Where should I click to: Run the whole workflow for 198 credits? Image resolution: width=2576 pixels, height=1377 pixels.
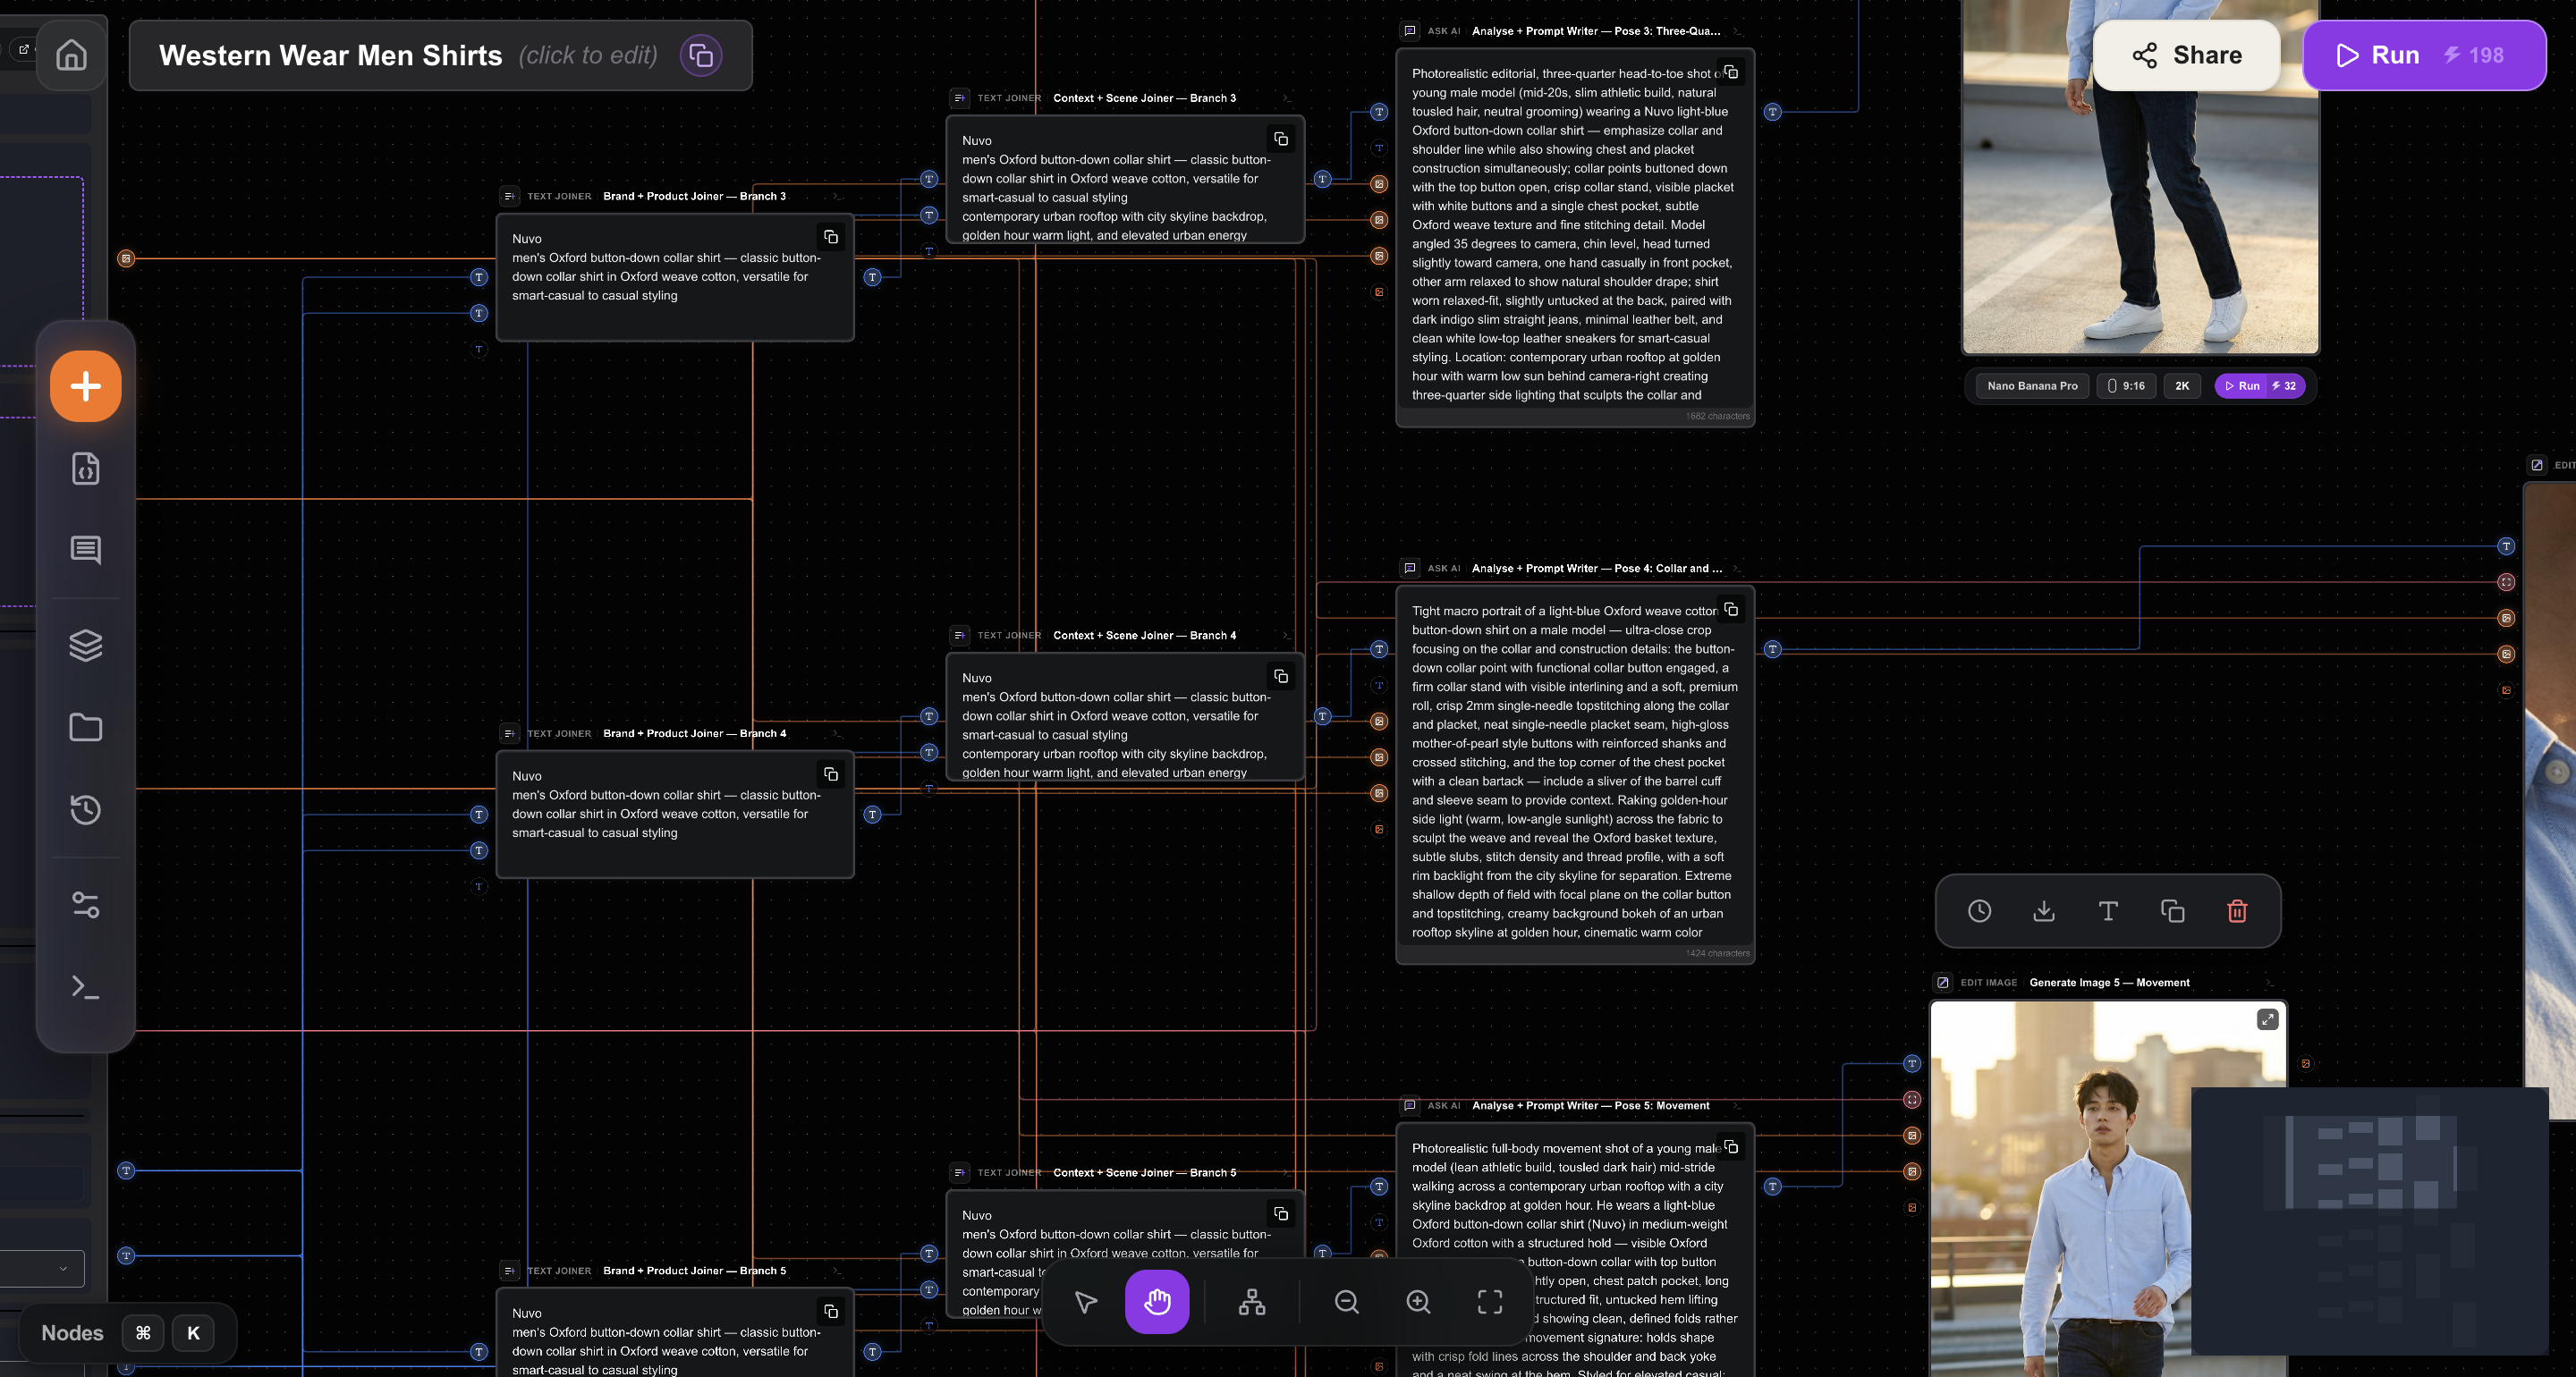(2424, 55)
